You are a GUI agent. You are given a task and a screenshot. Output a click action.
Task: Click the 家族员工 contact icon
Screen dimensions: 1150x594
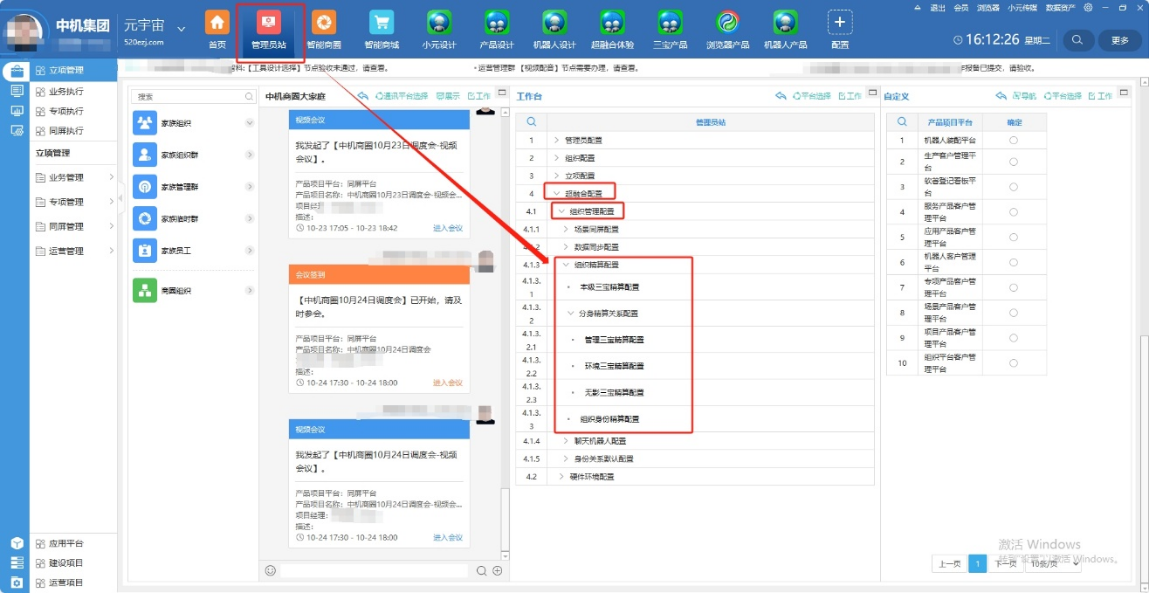coord(144,250)
